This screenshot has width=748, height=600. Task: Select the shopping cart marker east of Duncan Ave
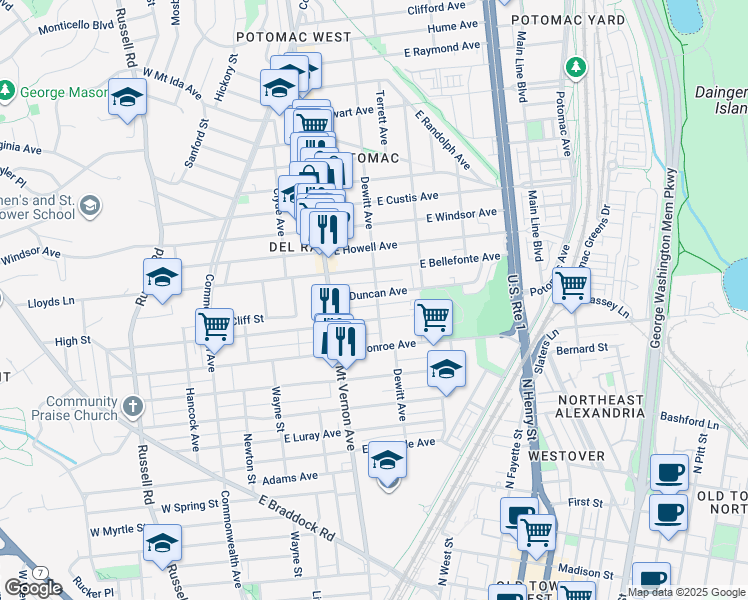click(433, 318)
